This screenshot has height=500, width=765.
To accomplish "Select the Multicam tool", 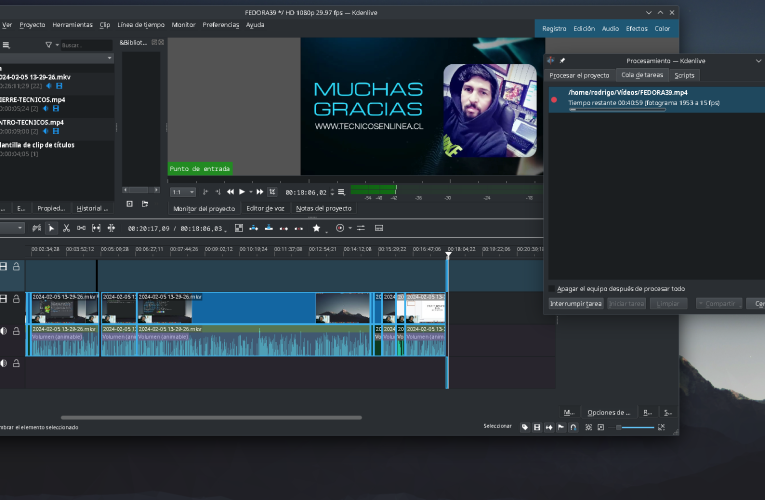I will [x=111, y=228].
